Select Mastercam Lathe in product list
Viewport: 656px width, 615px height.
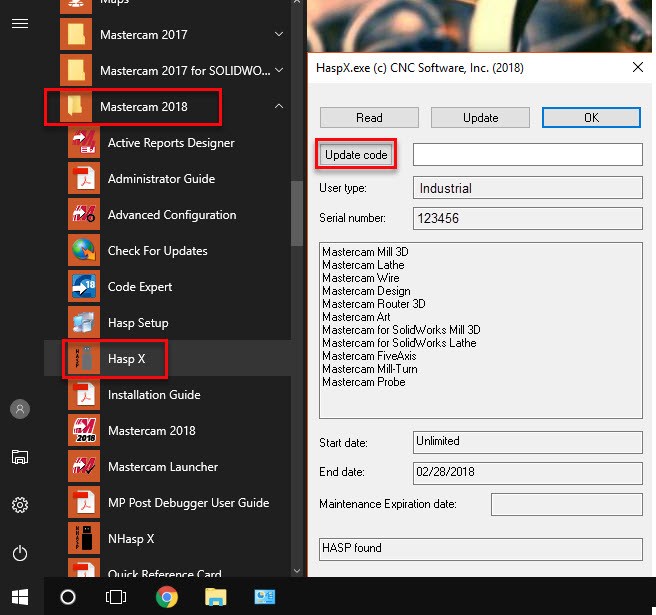(363, 265)
